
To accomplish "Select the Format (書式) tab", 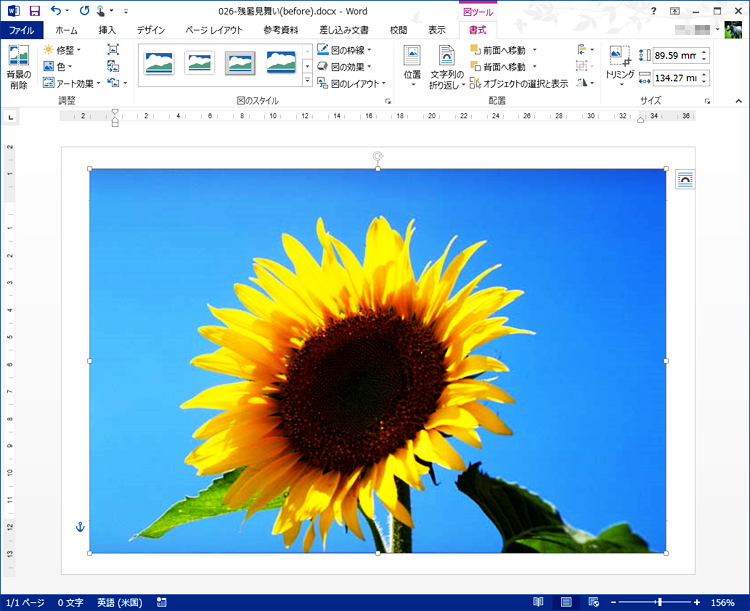I will click(477, 30).
